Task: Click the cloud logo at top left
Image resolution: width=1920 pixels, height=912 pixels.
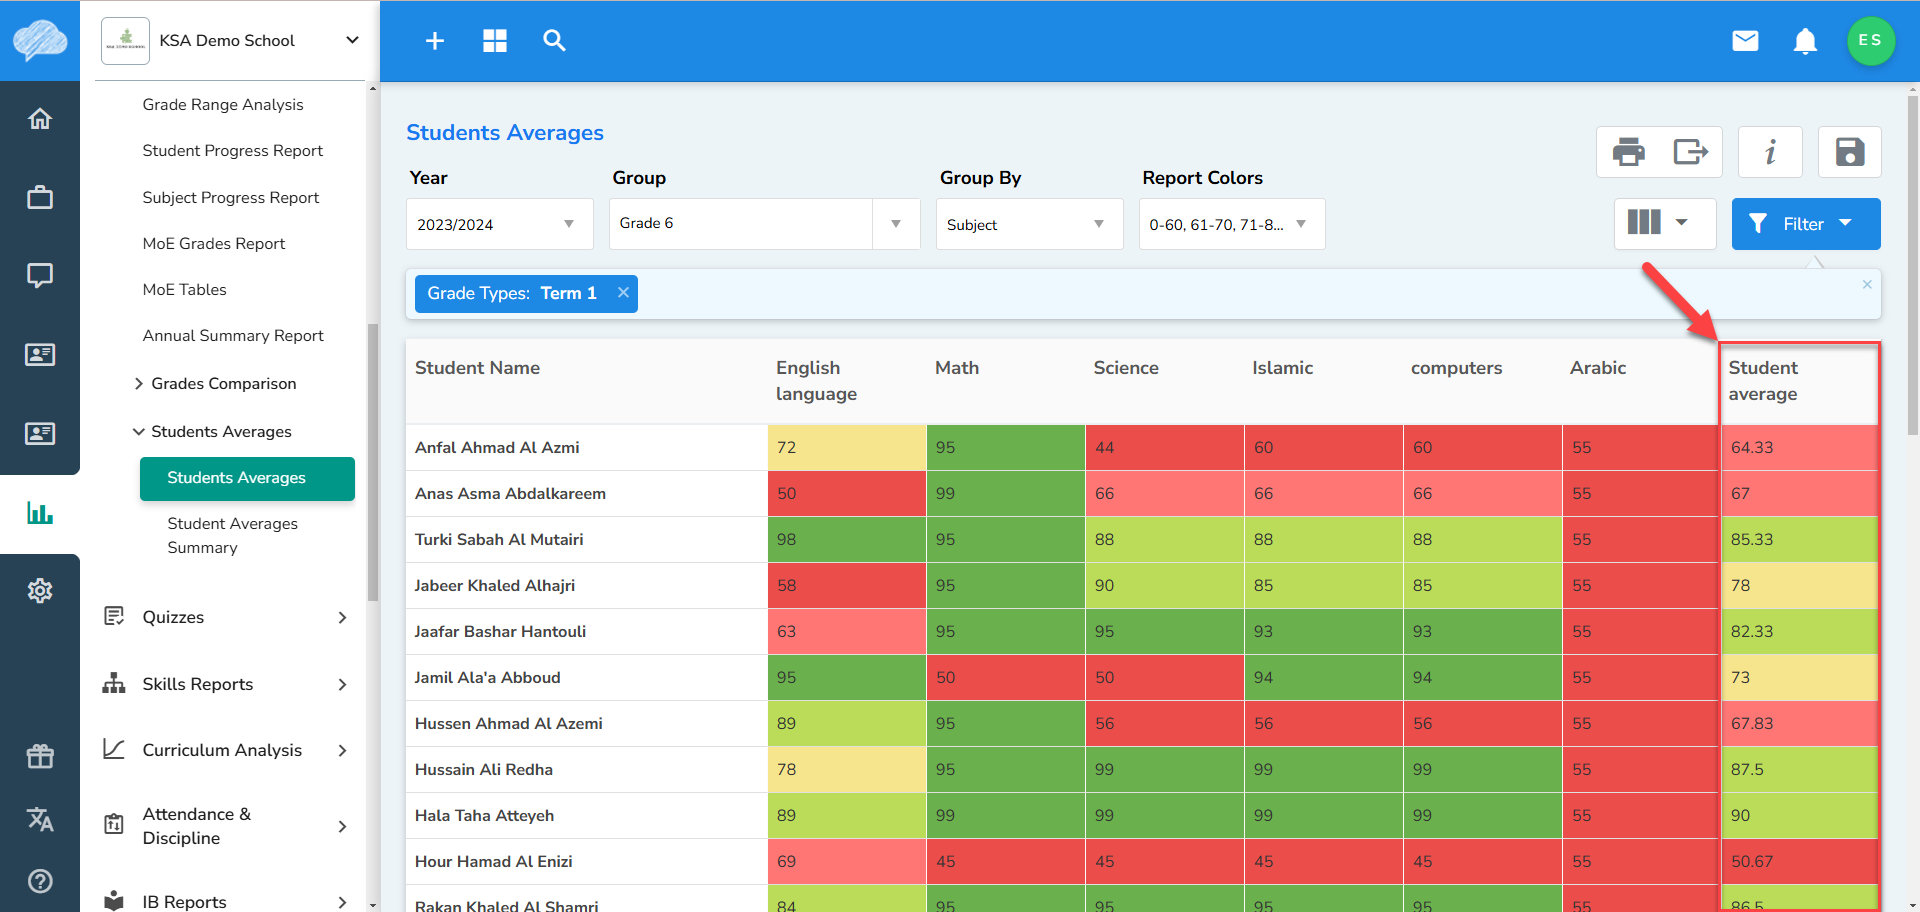Action: (x=40, y=41)
